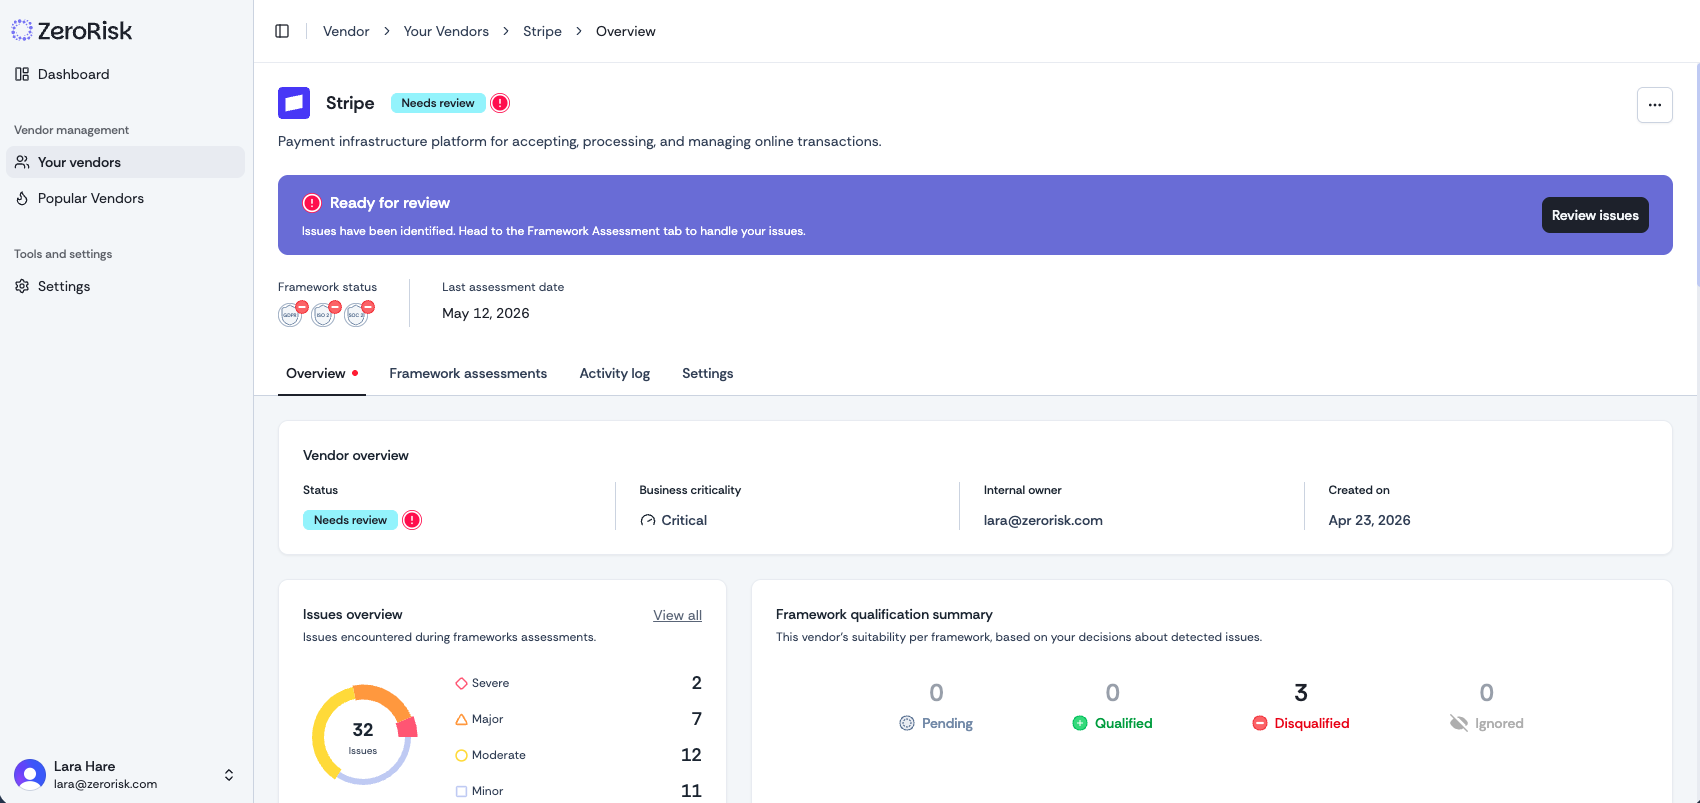Click the Stripe vendor logo

(294, 103)
